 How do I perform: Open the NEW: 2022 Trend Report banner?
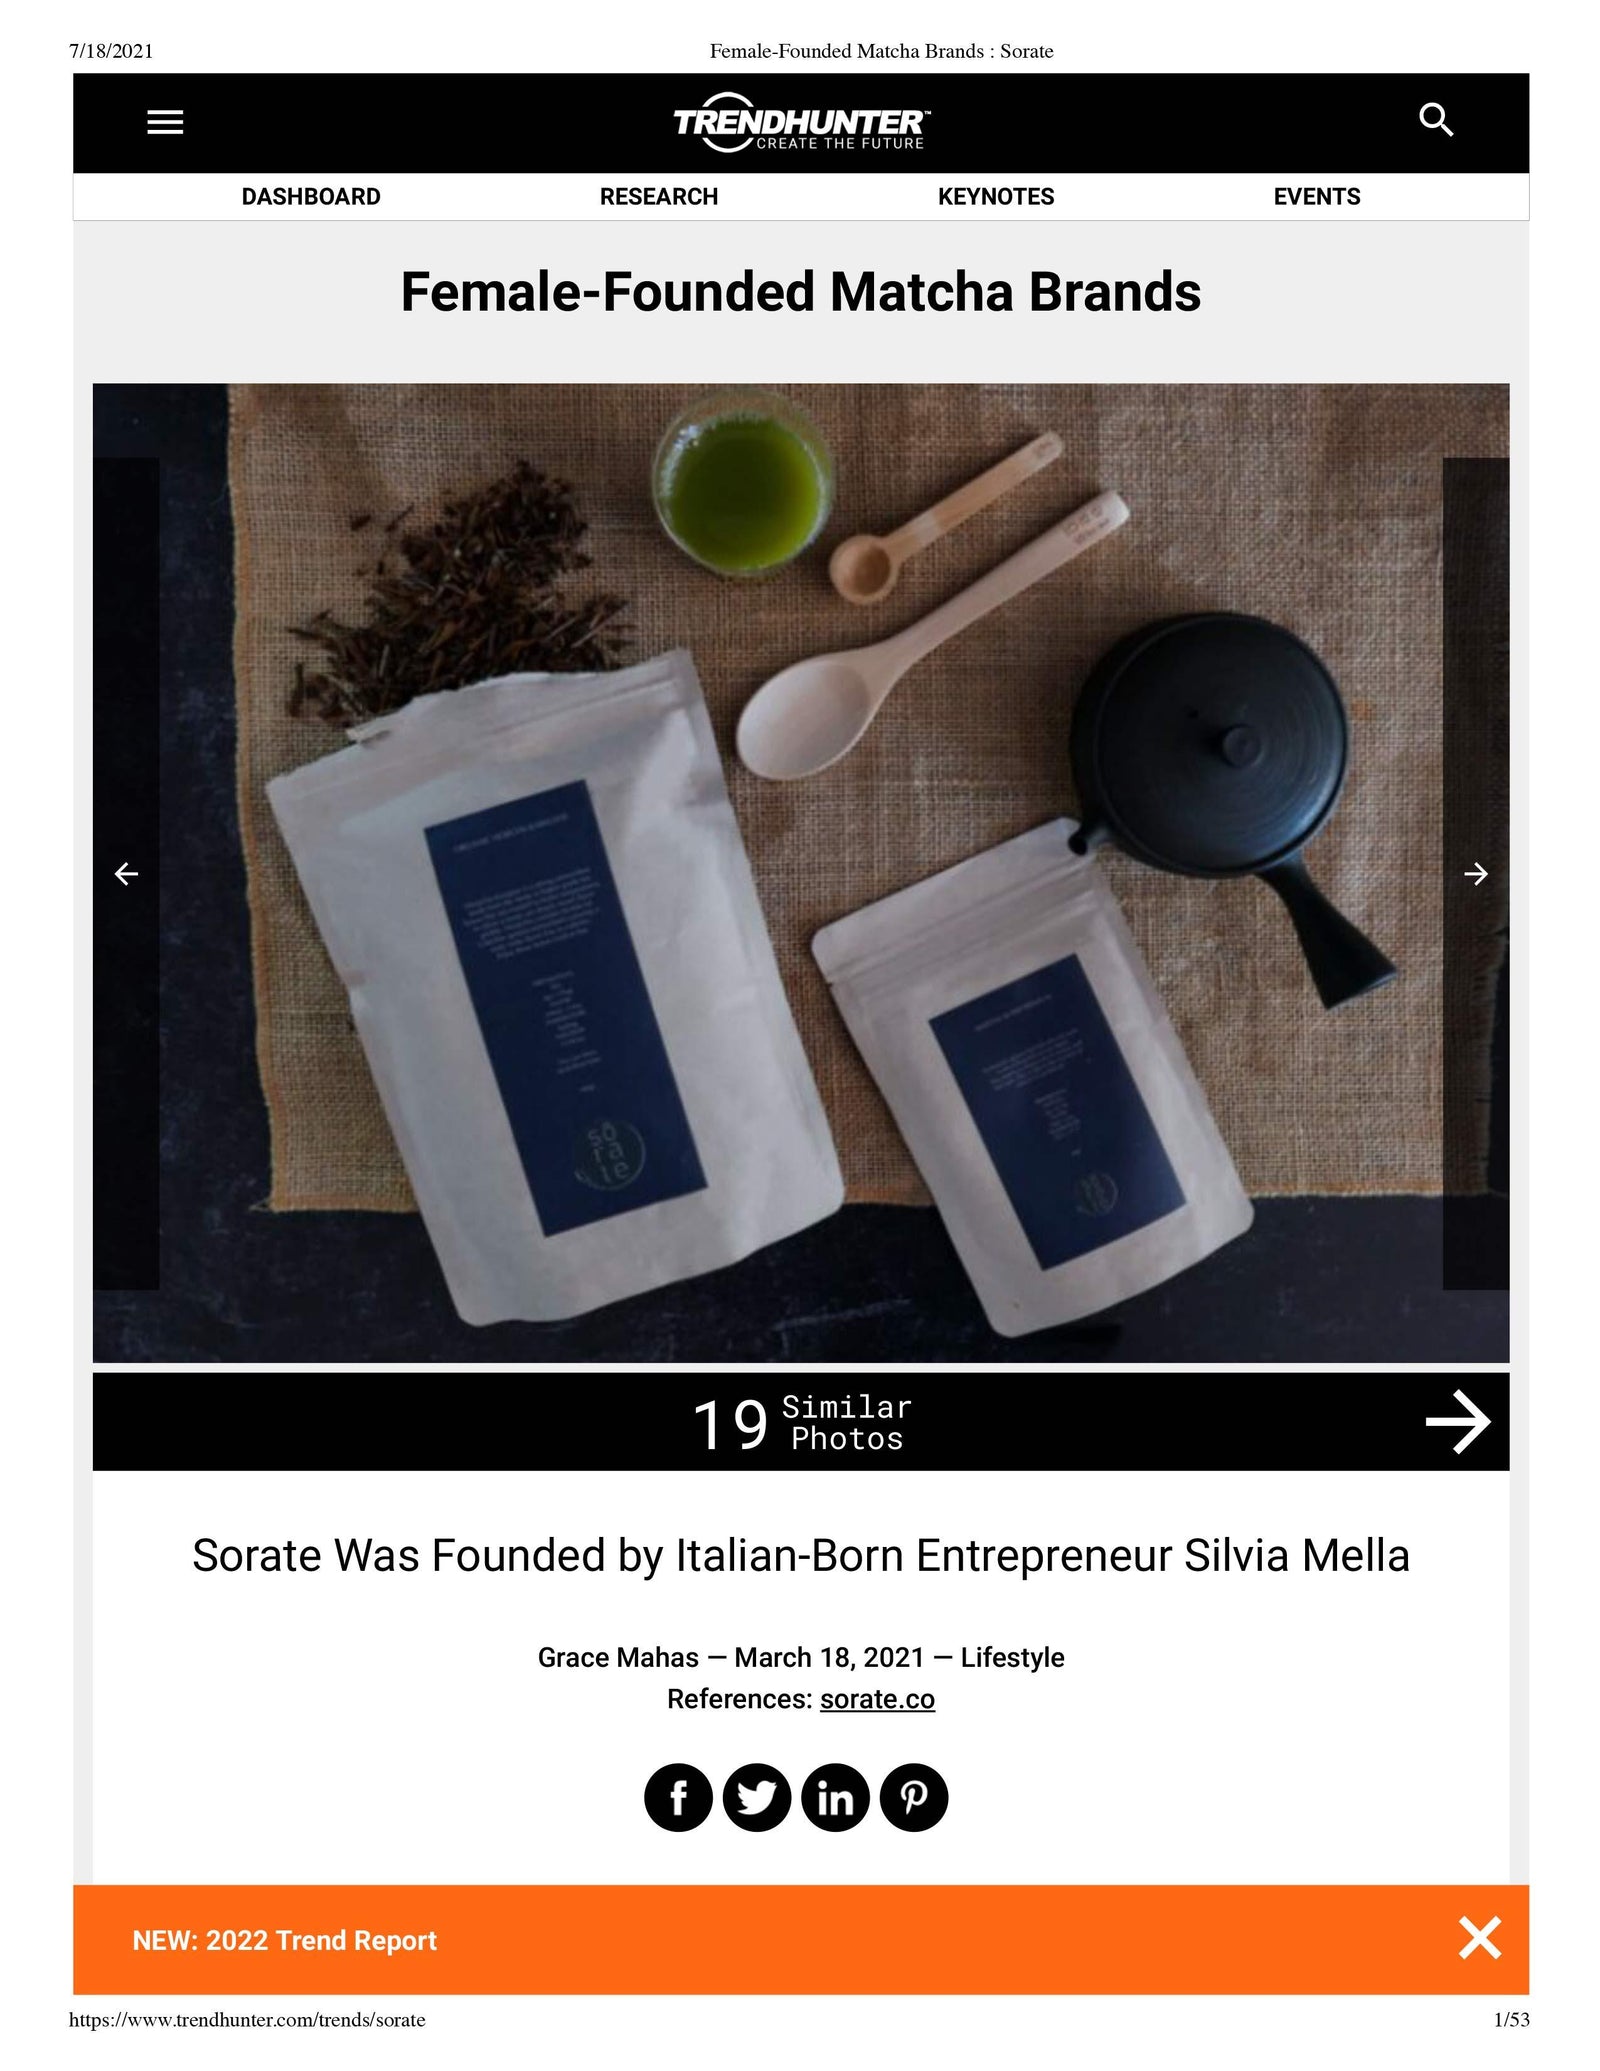point(285,1940)
